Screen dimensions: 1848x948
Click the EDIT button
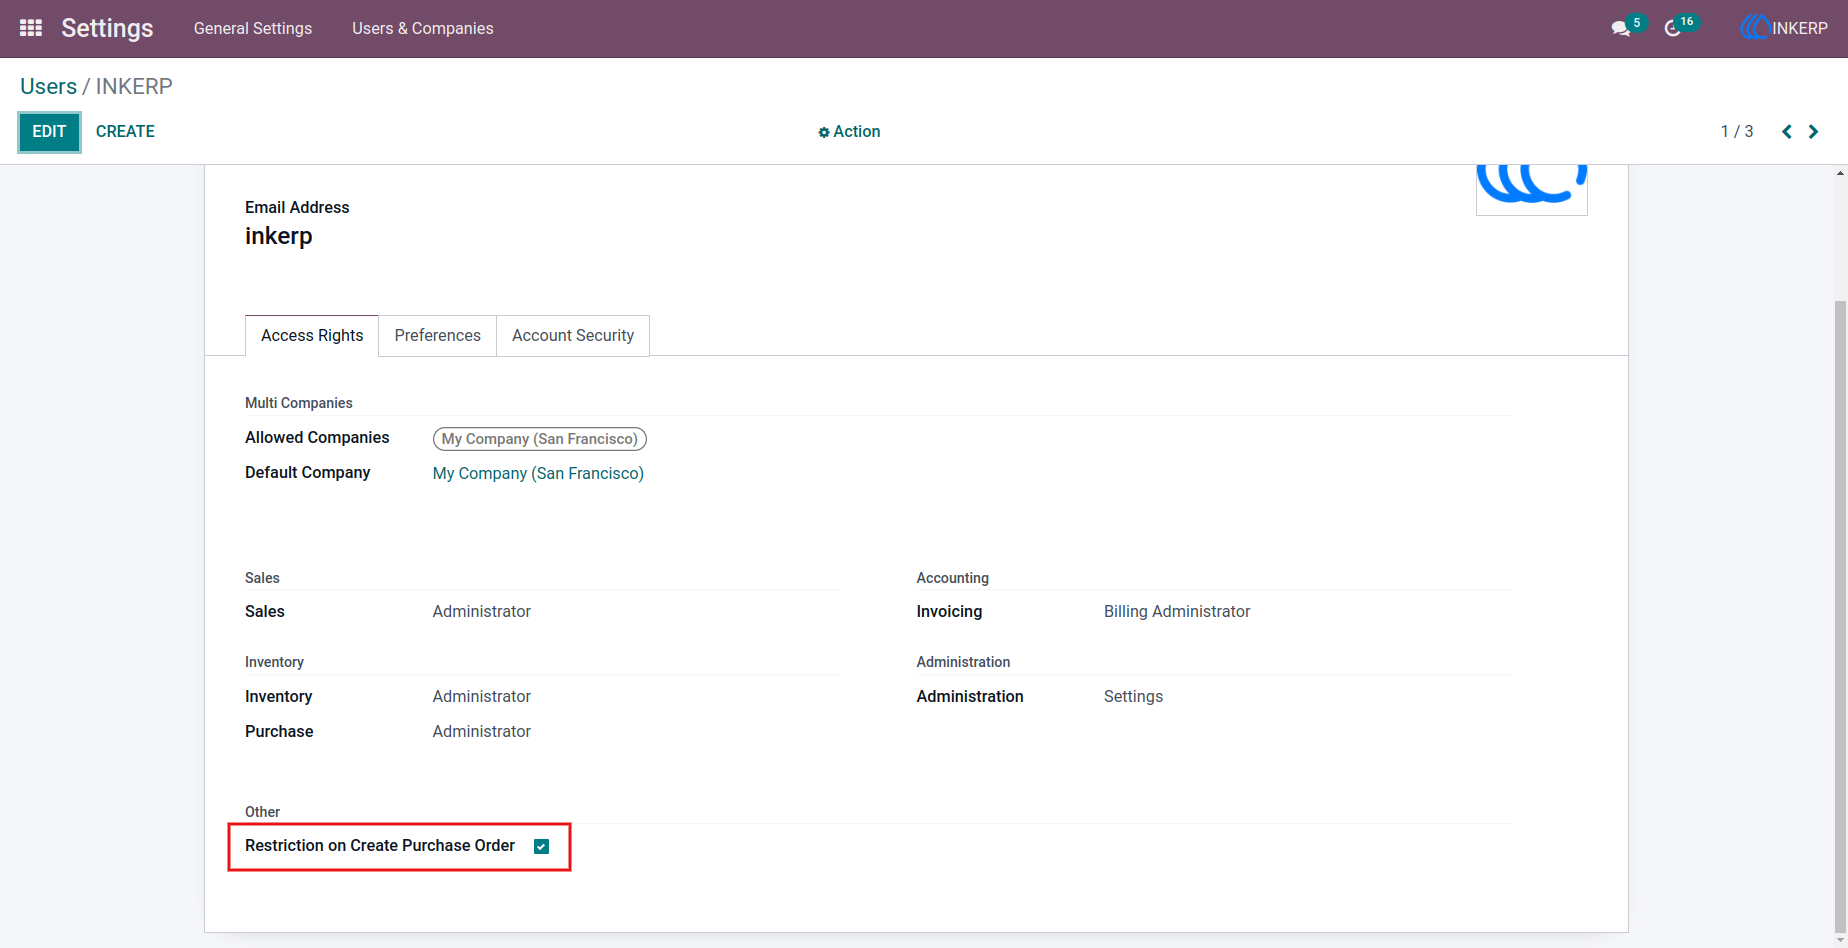[x=49, y=132]
